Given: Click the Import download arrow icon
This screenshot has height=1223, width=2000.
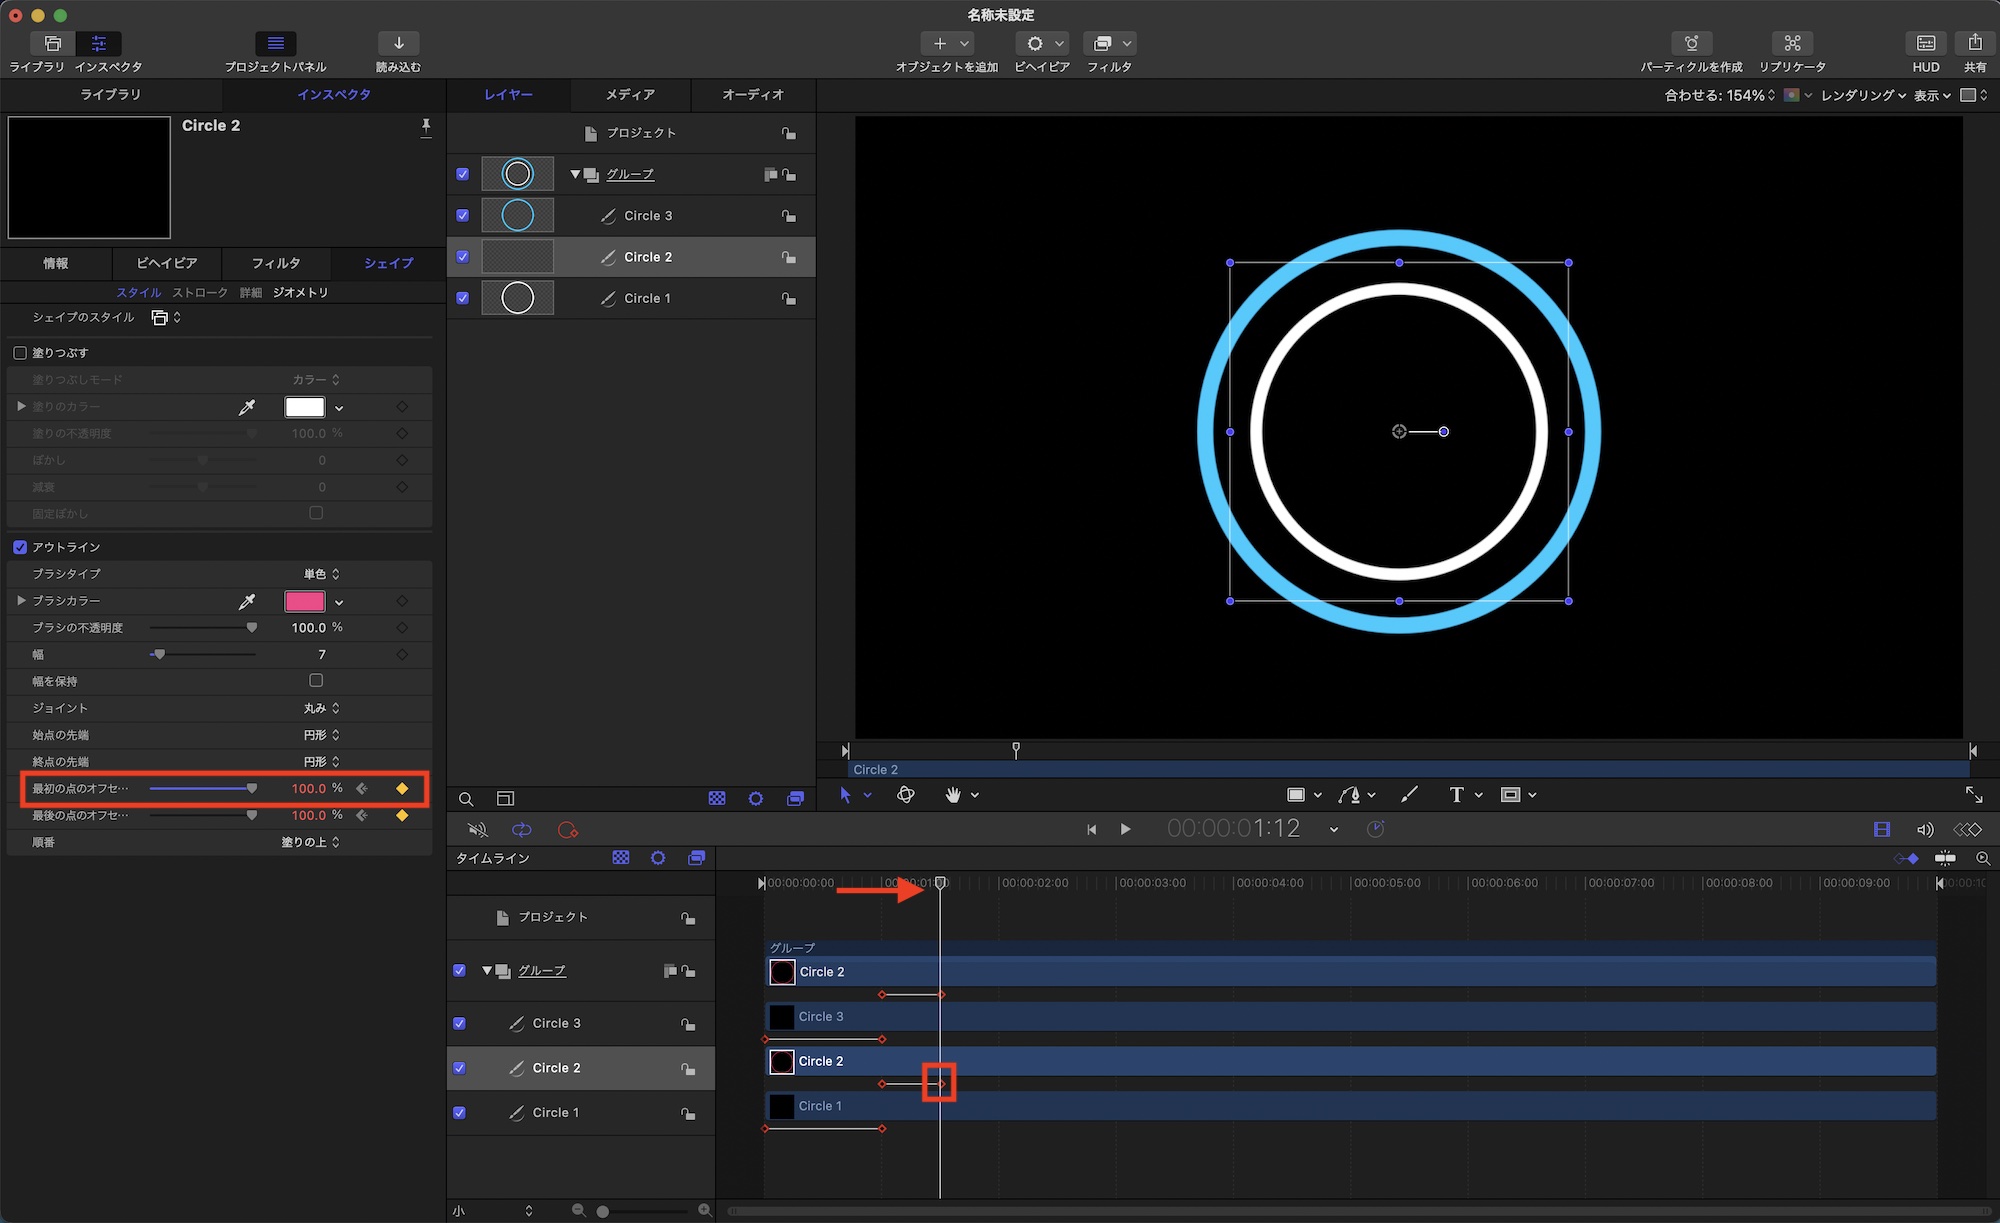Looking at the screenshot, I should point(398,43).
